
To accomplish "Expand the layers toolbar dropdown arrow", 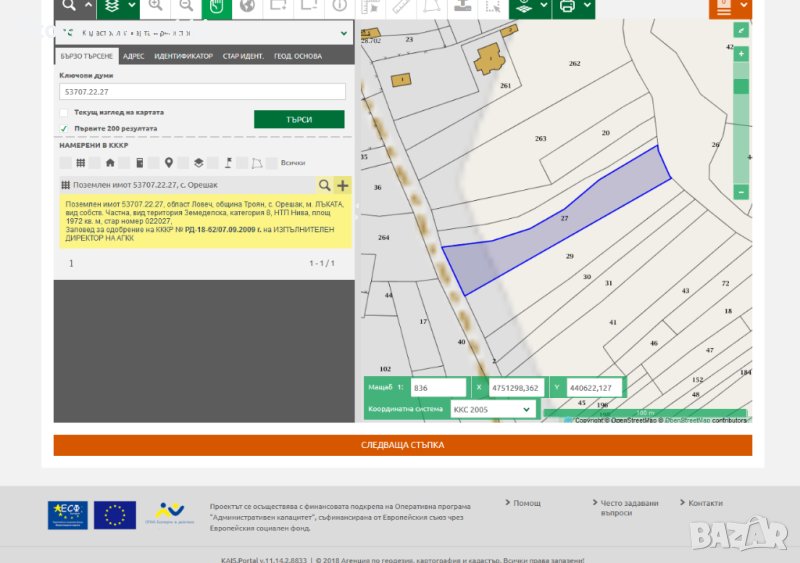I will [132, 6].
